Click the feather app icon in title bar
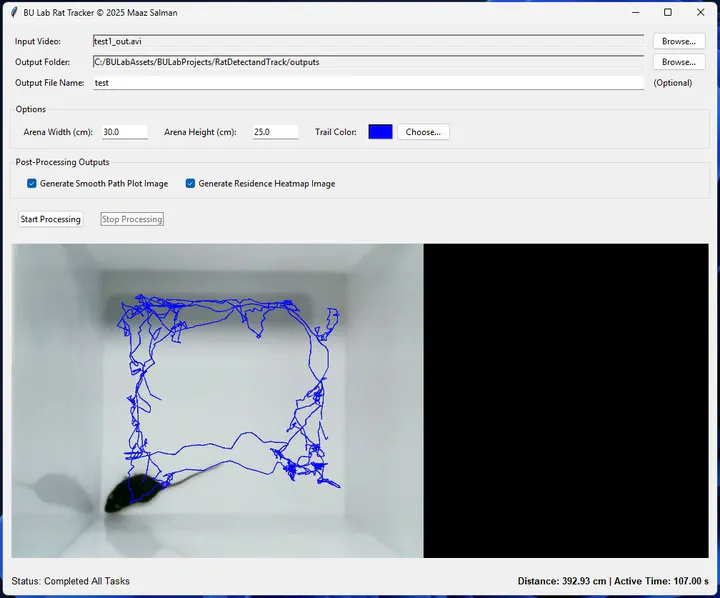Image resolution: width=720 pixels, height=598 pixels. pyautogui.click(x=12, y=12)
